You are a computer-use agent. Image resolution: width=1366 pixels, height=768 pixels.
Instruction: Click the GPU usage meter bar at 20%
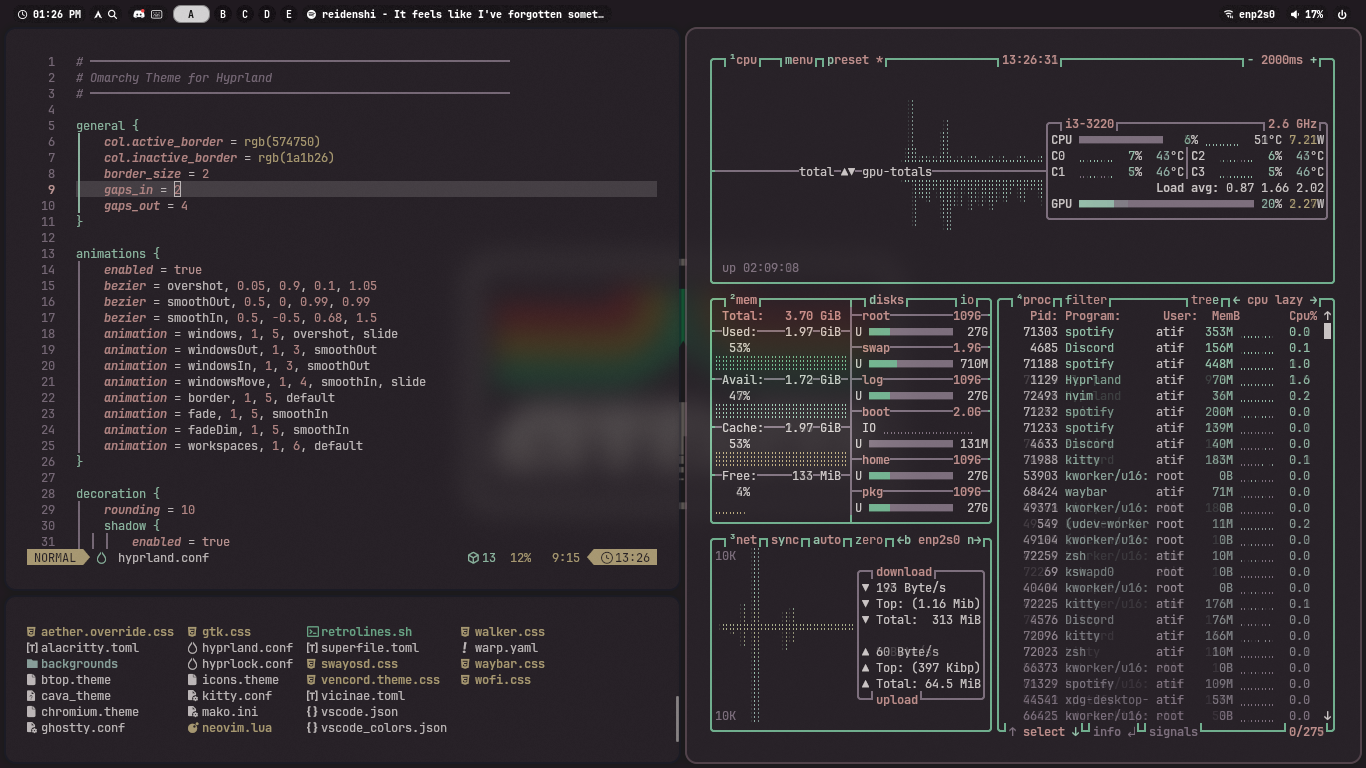click(x=1166, y=204)
